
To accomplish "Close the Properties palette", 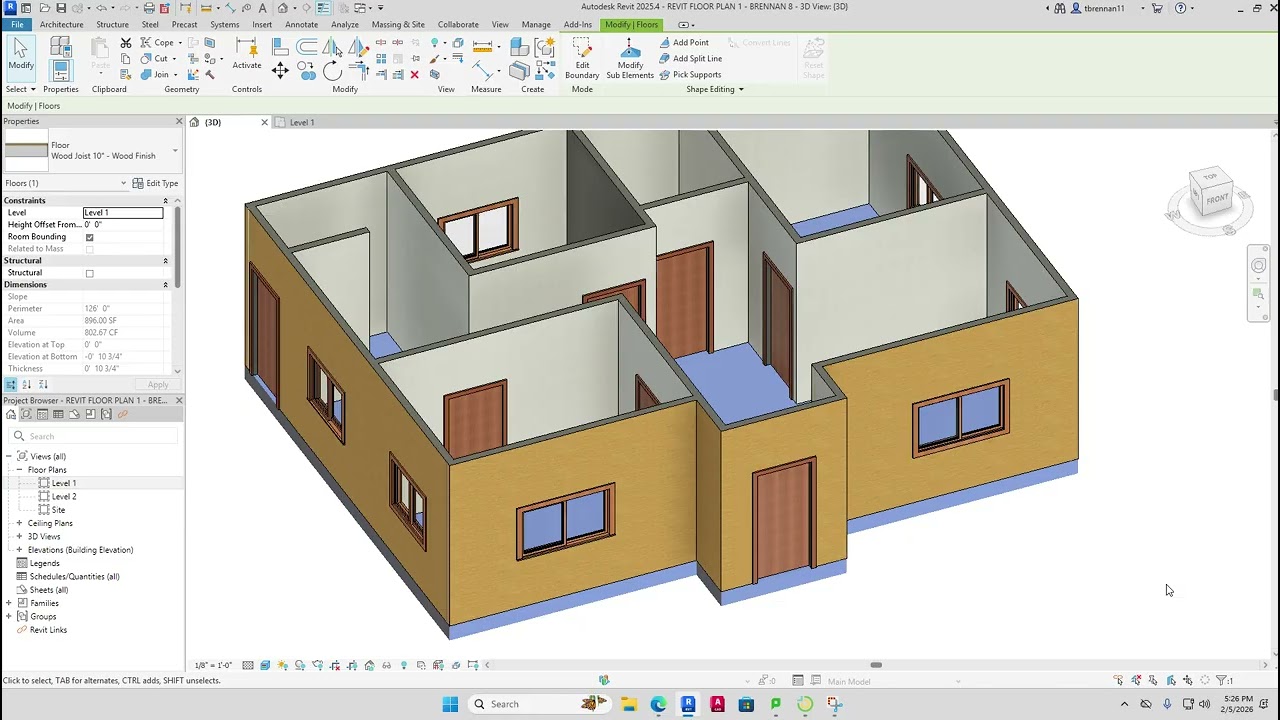I will click(179, 121).
